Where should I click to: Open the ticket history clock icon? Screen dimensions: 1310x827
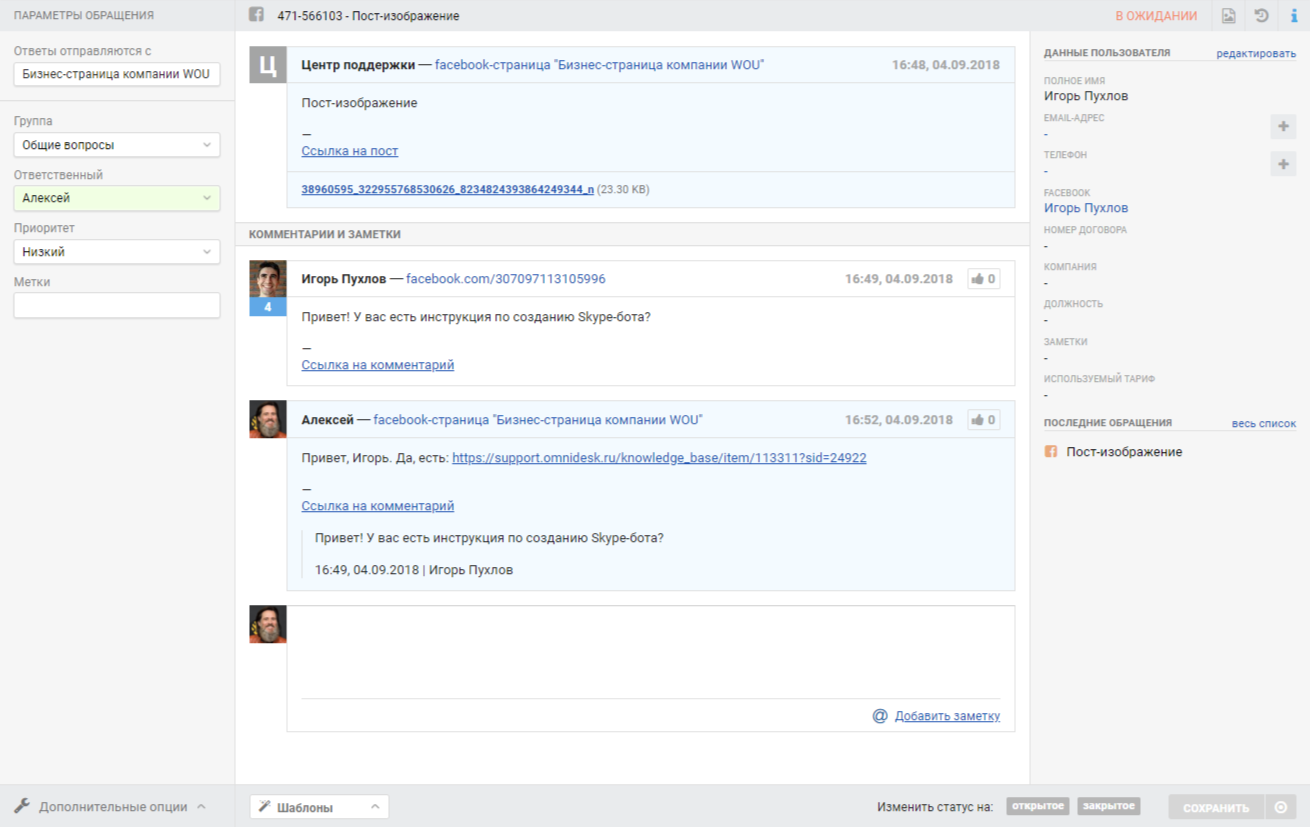(1261, 16)
